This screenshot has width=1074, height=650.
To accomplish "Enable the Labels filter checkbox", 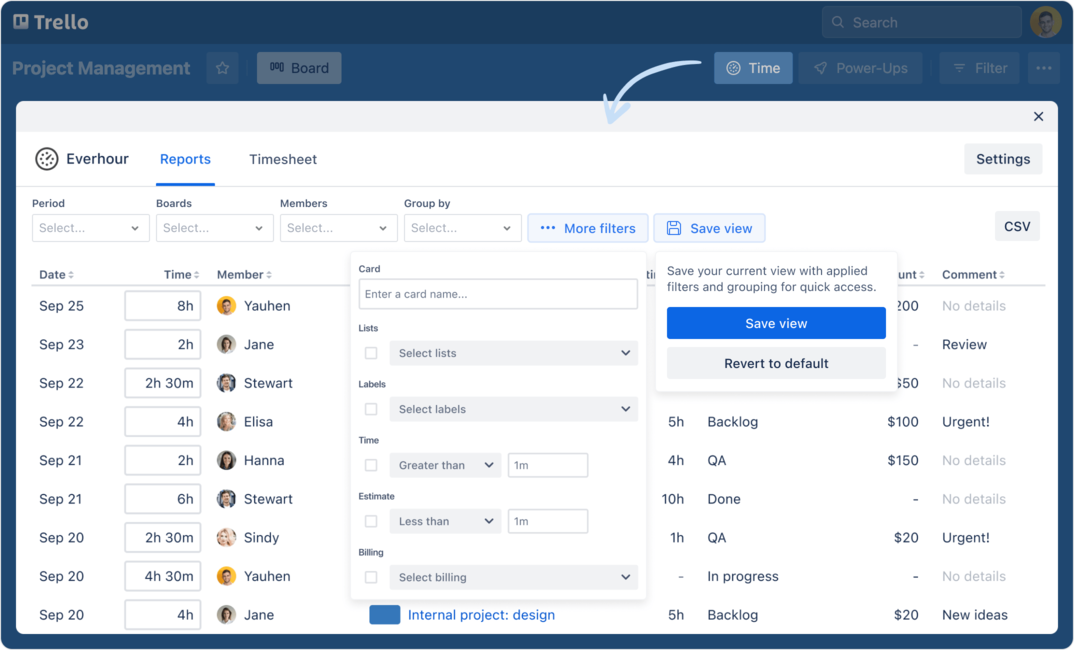I will point(371,408).
